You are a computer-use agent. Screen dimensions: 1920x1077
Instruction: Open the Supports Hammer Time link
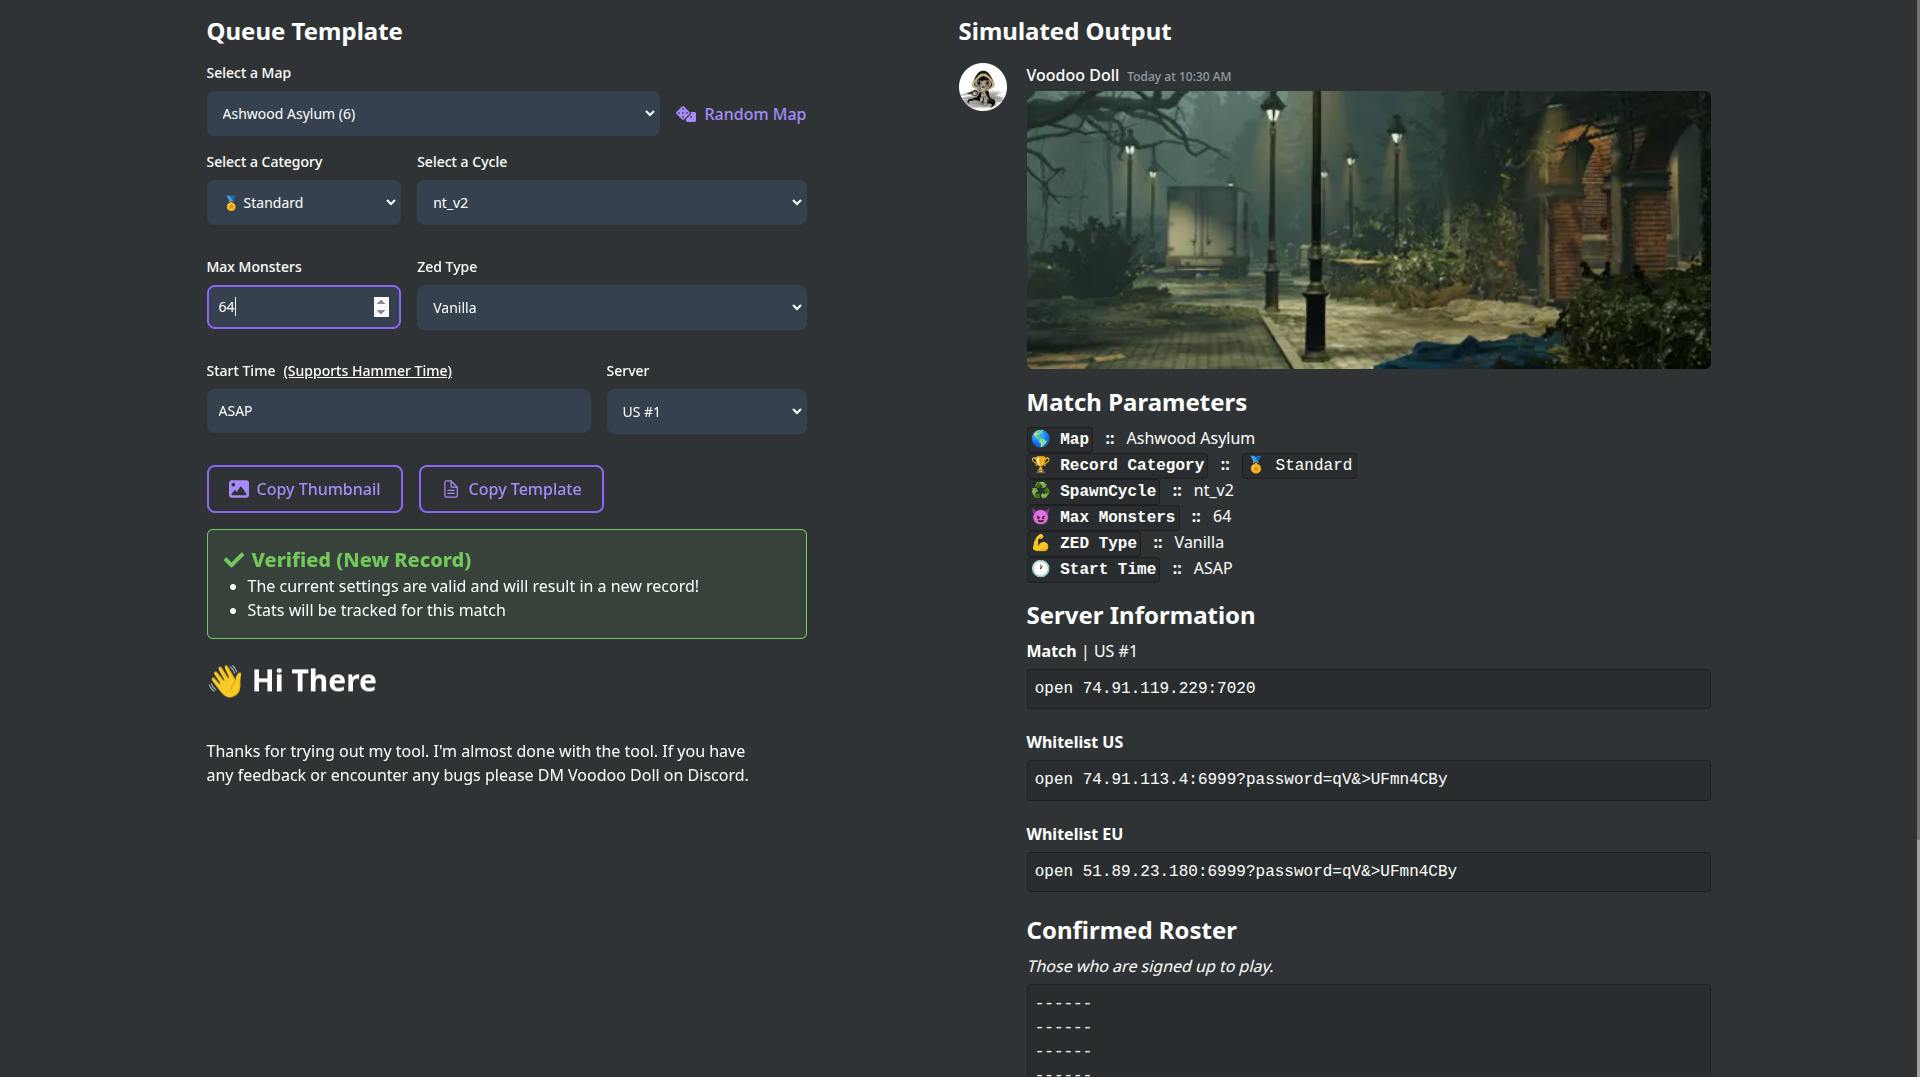pyautogui.click(x=367, y=370)
